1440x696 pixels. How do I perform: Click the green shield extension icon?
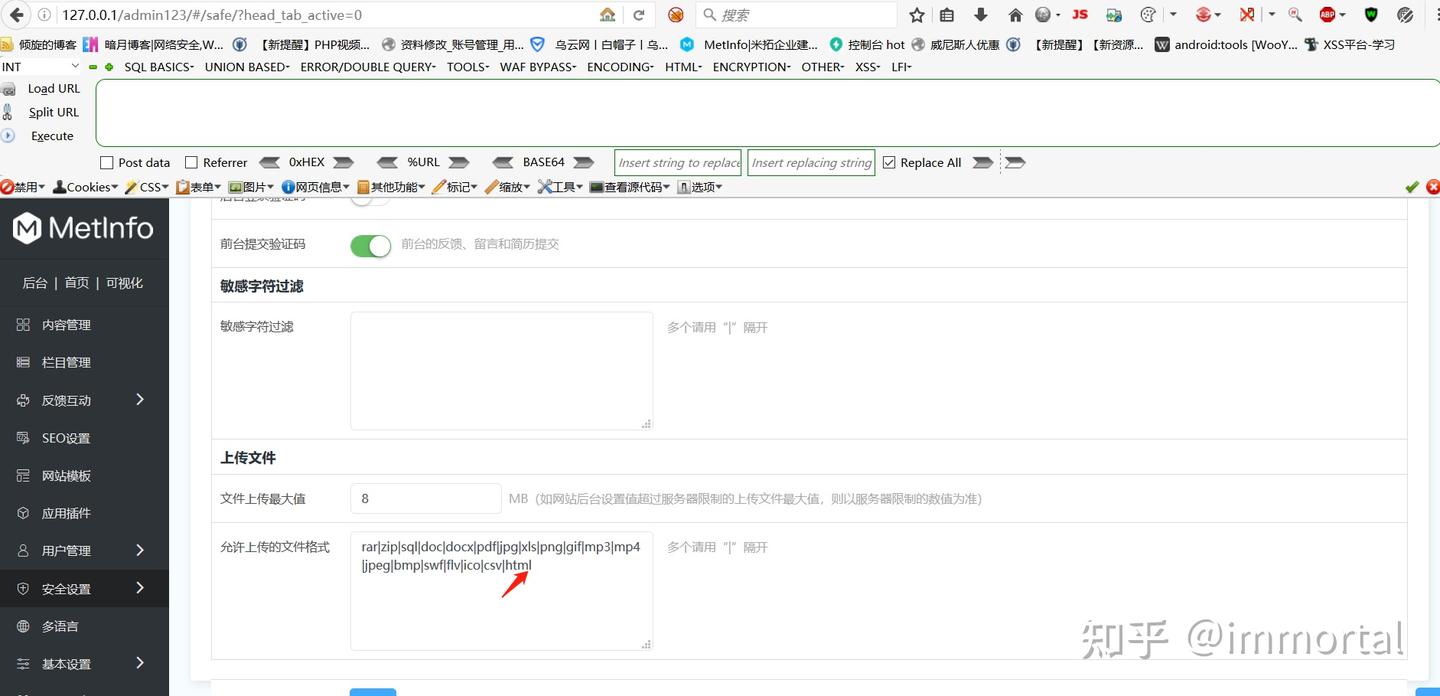coord(1371,15)
